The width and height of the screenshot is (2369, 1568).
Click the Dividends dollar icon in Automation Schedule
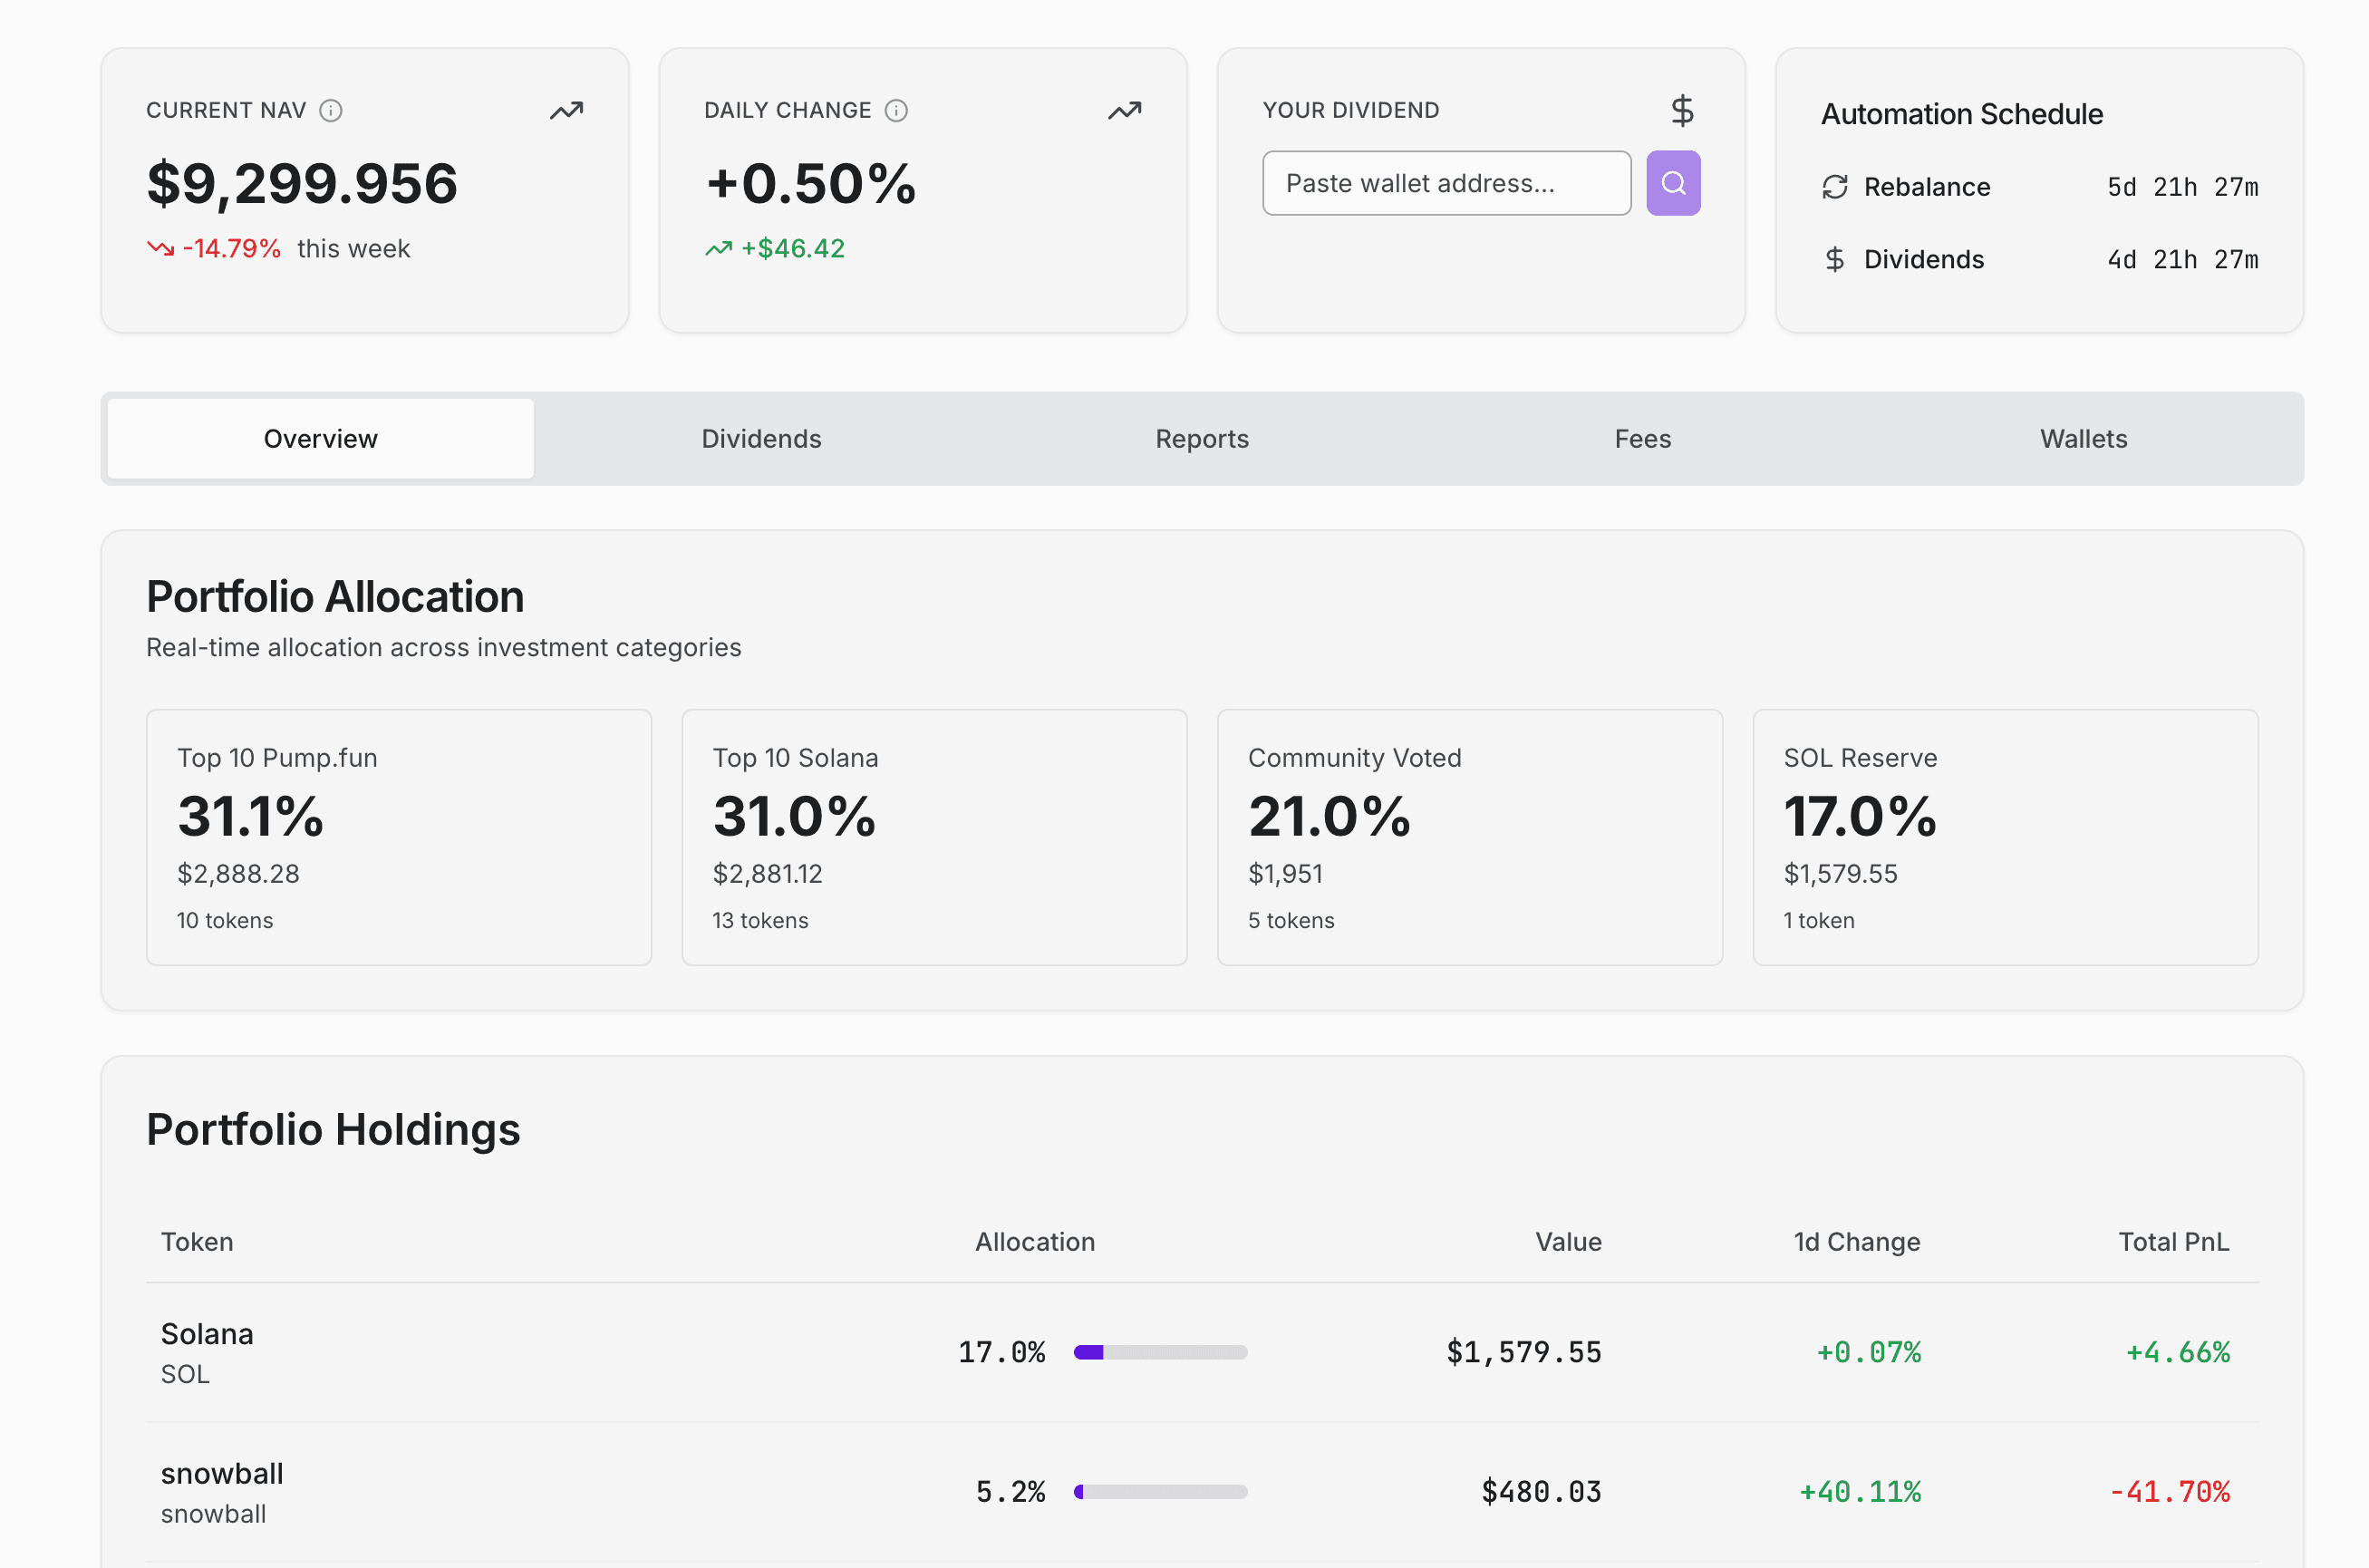1834,259
